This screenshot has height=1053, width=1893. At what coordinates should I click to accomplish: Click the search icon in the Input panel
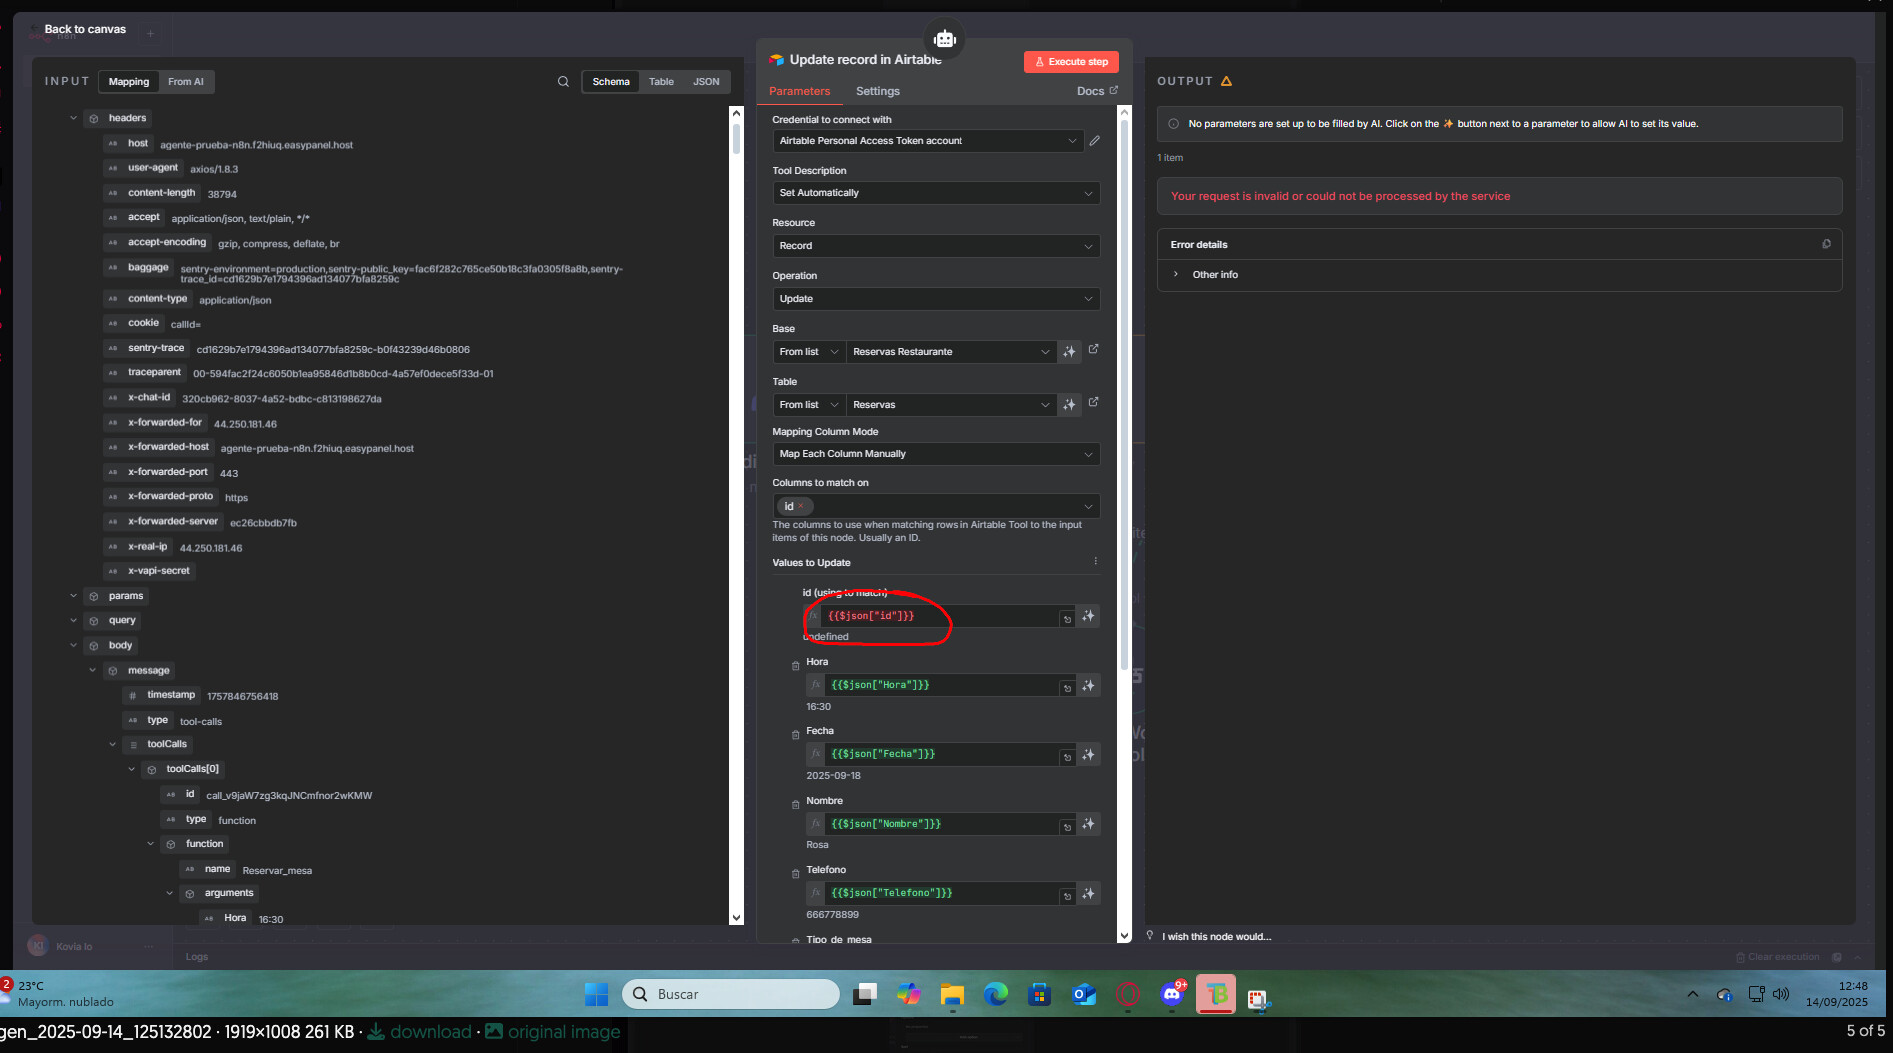[x=563, y=82]
